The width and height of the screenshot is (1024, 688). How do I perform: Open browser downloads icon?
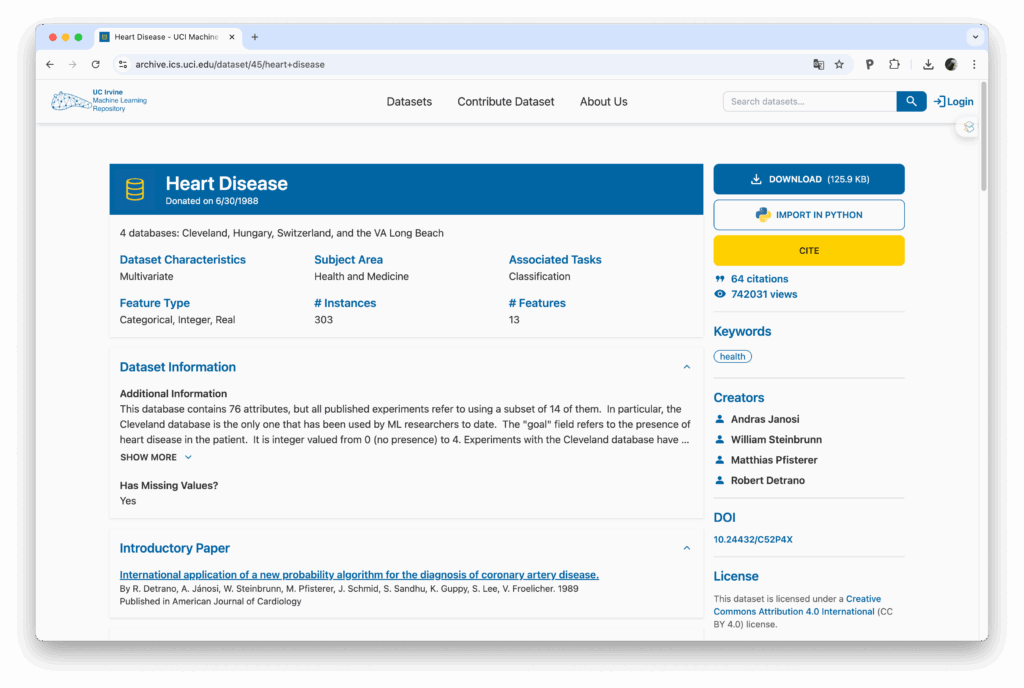(x=928, y=64)
